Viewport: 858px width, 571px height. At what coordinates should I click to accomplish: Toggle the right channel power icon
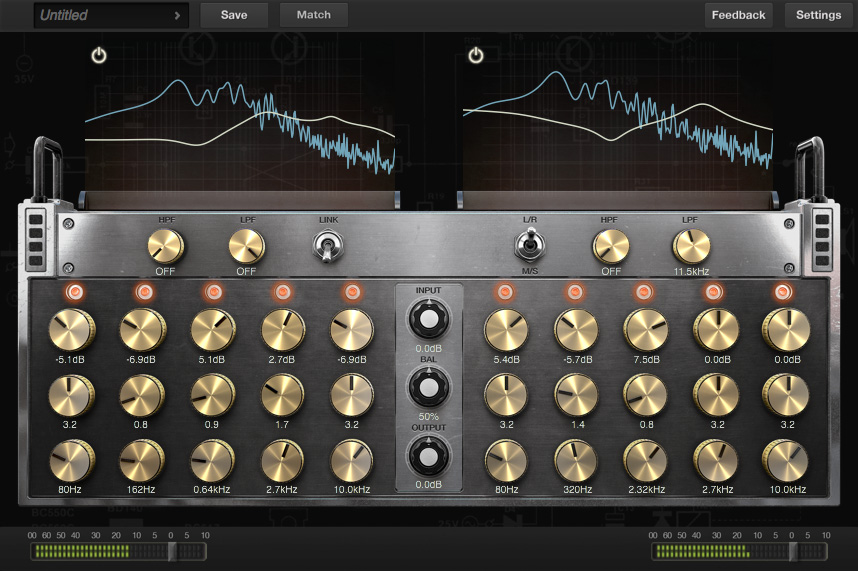click(x=476, y=55)
